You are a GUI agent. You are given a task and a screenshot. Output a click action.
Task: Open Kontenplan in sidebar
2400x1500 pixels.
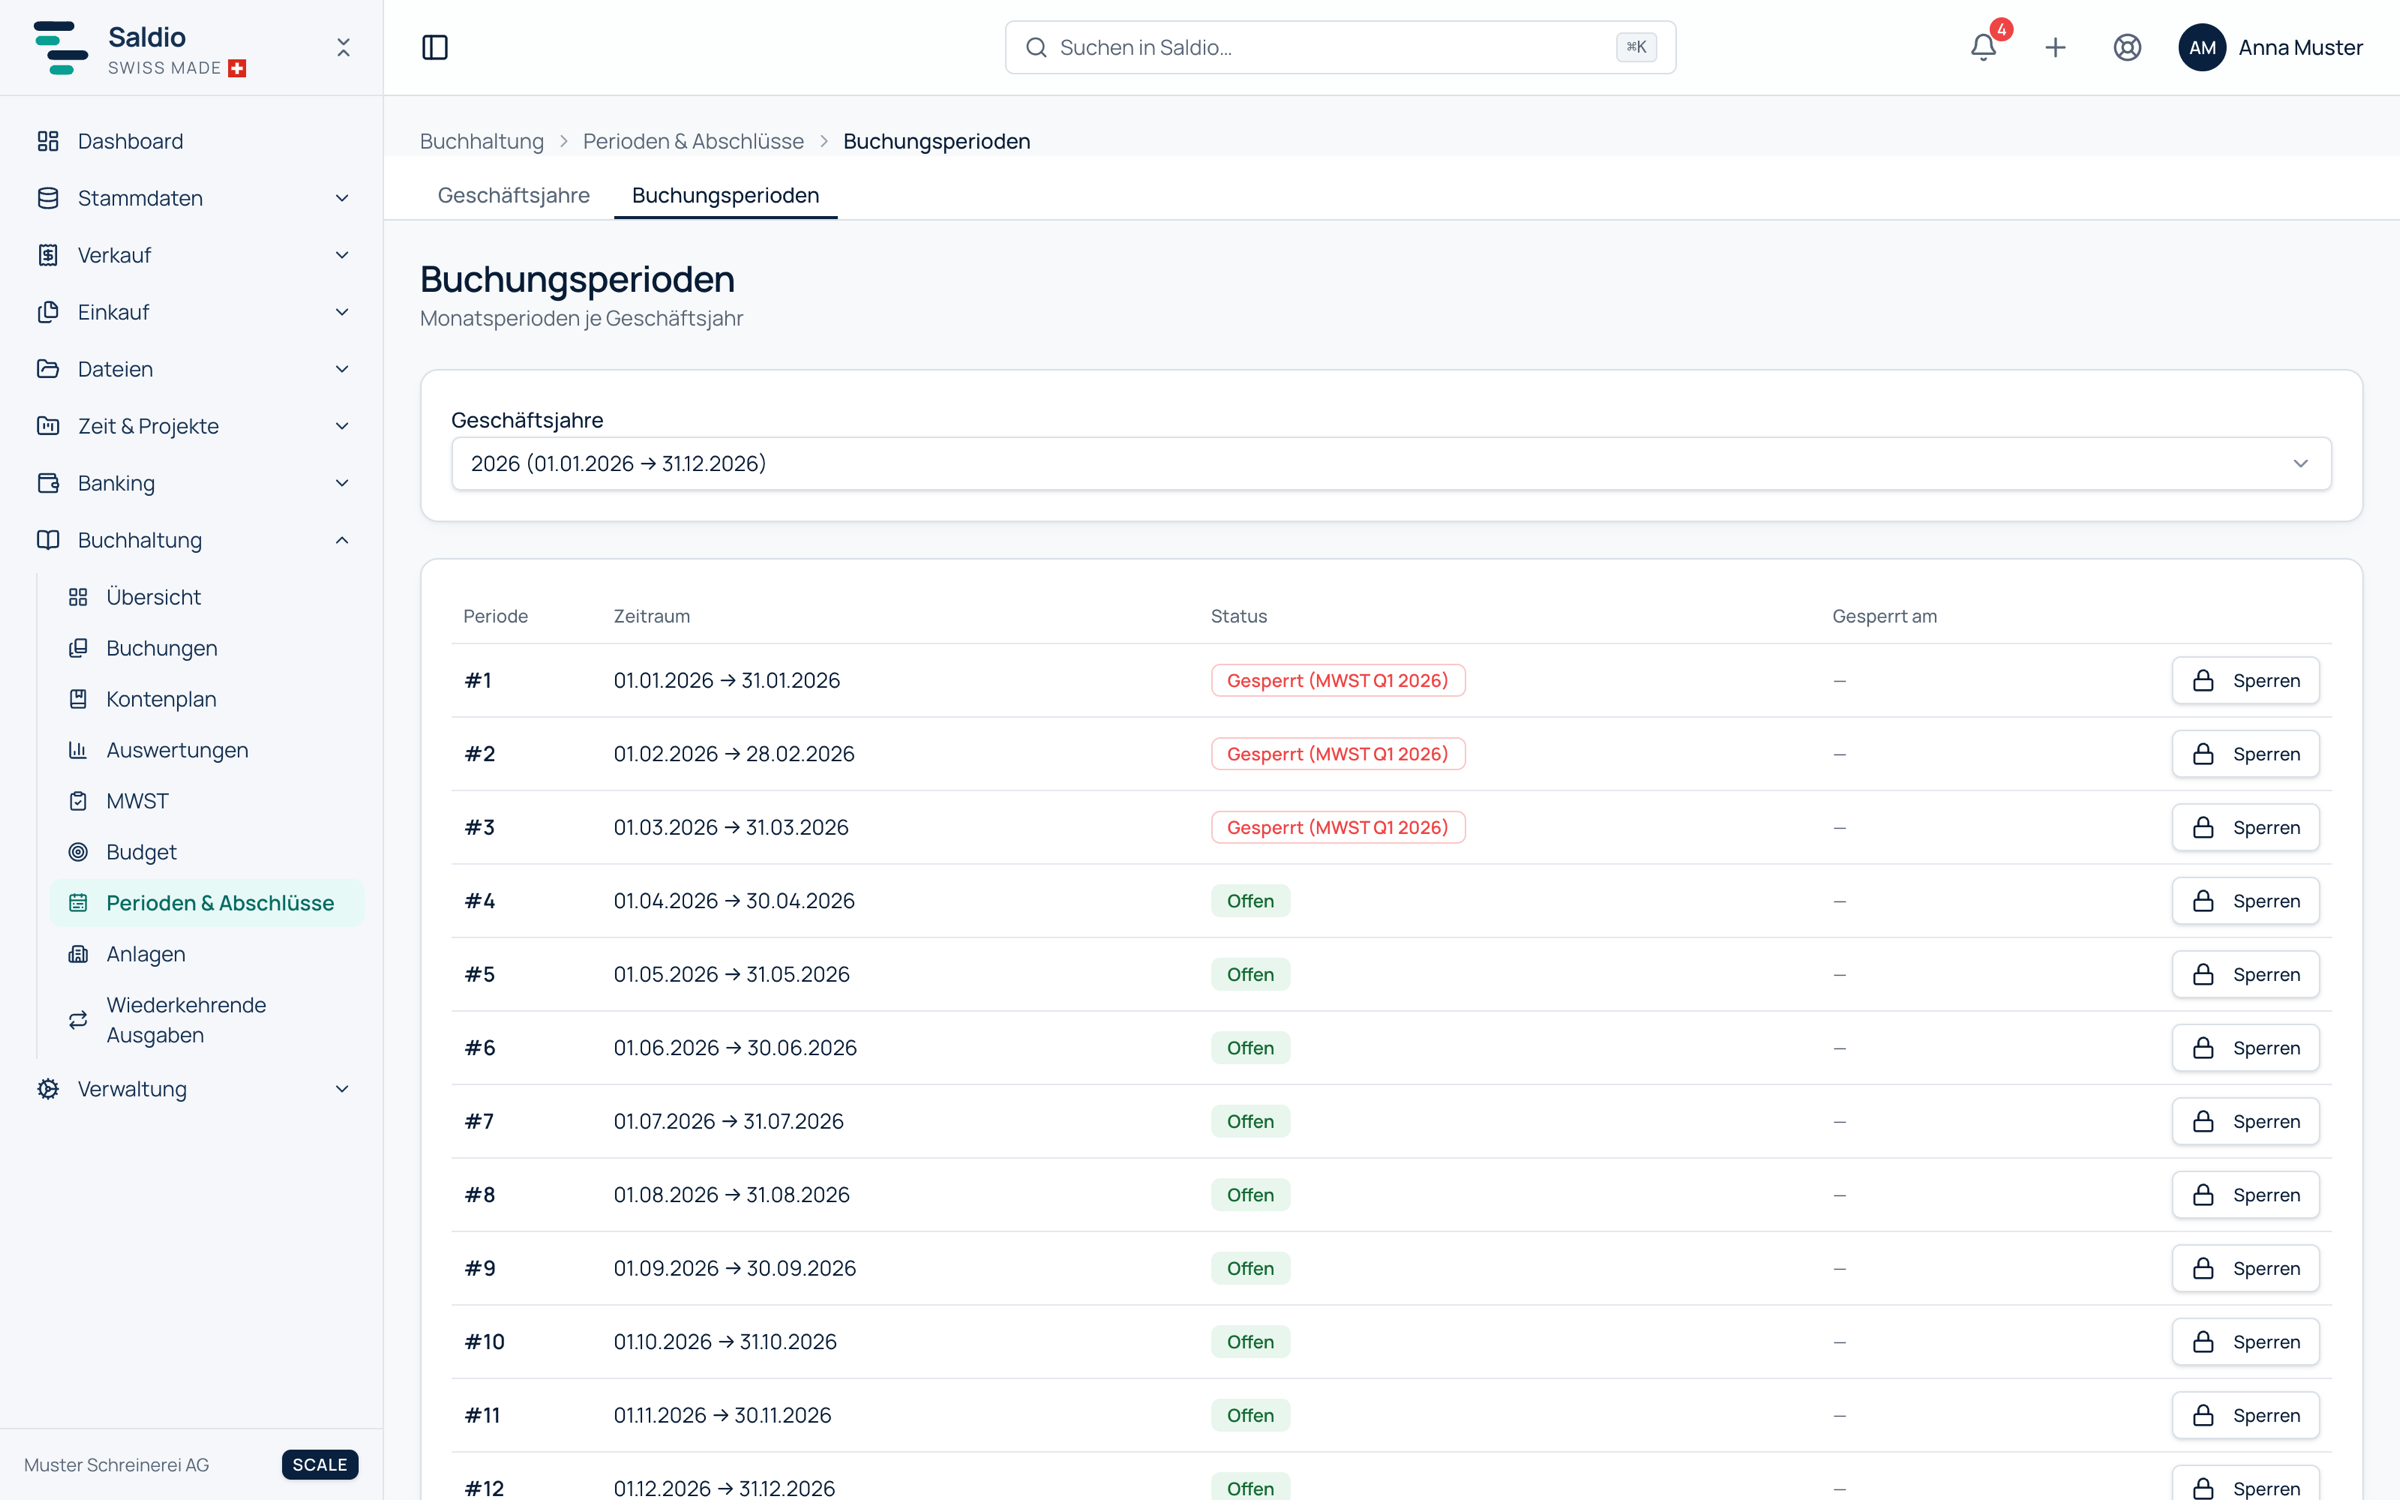(x=206, y=699)
